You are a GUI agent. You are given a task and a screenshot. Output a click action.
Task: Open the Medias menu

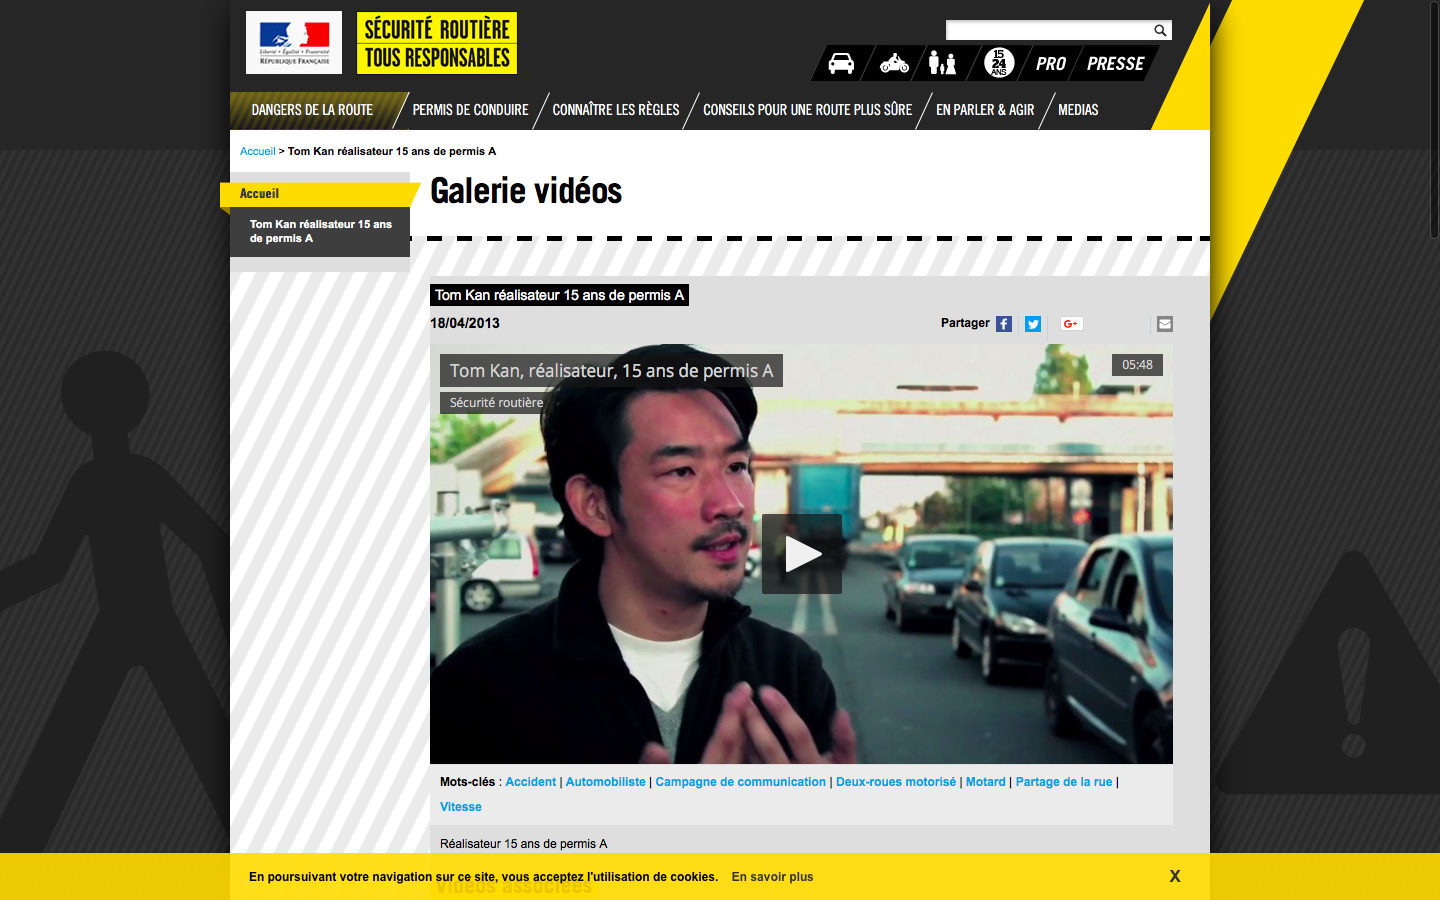(1078, 110)
